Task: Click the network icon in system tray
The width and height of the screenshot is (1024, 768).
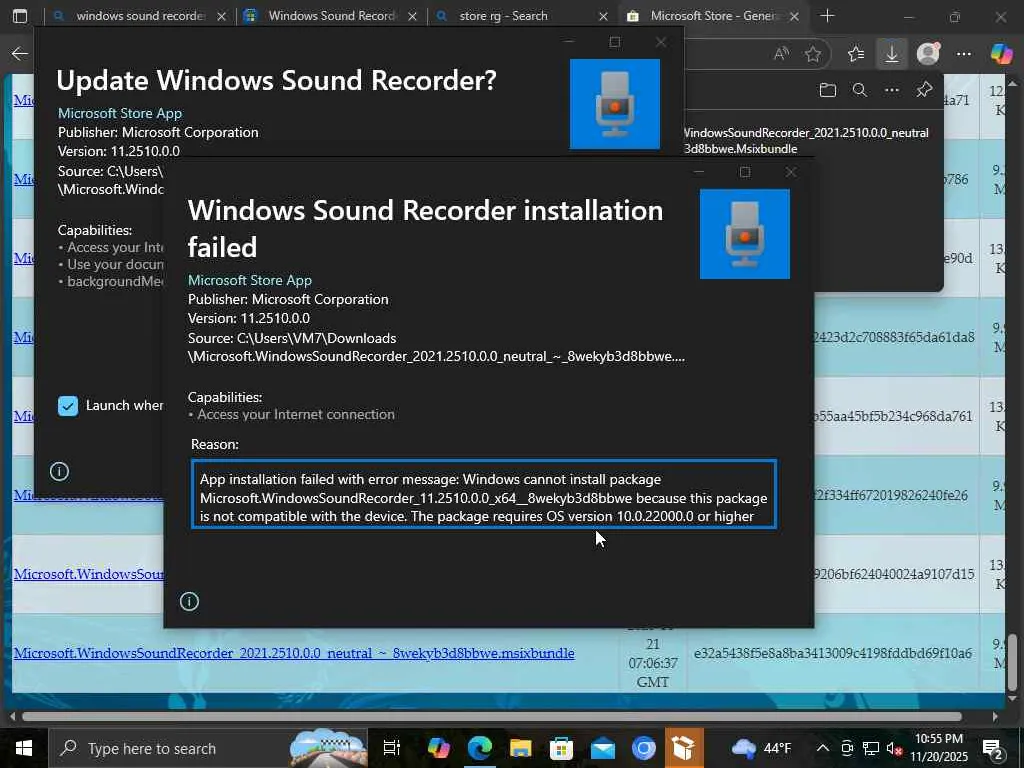Action: click(x=871, y=748)
